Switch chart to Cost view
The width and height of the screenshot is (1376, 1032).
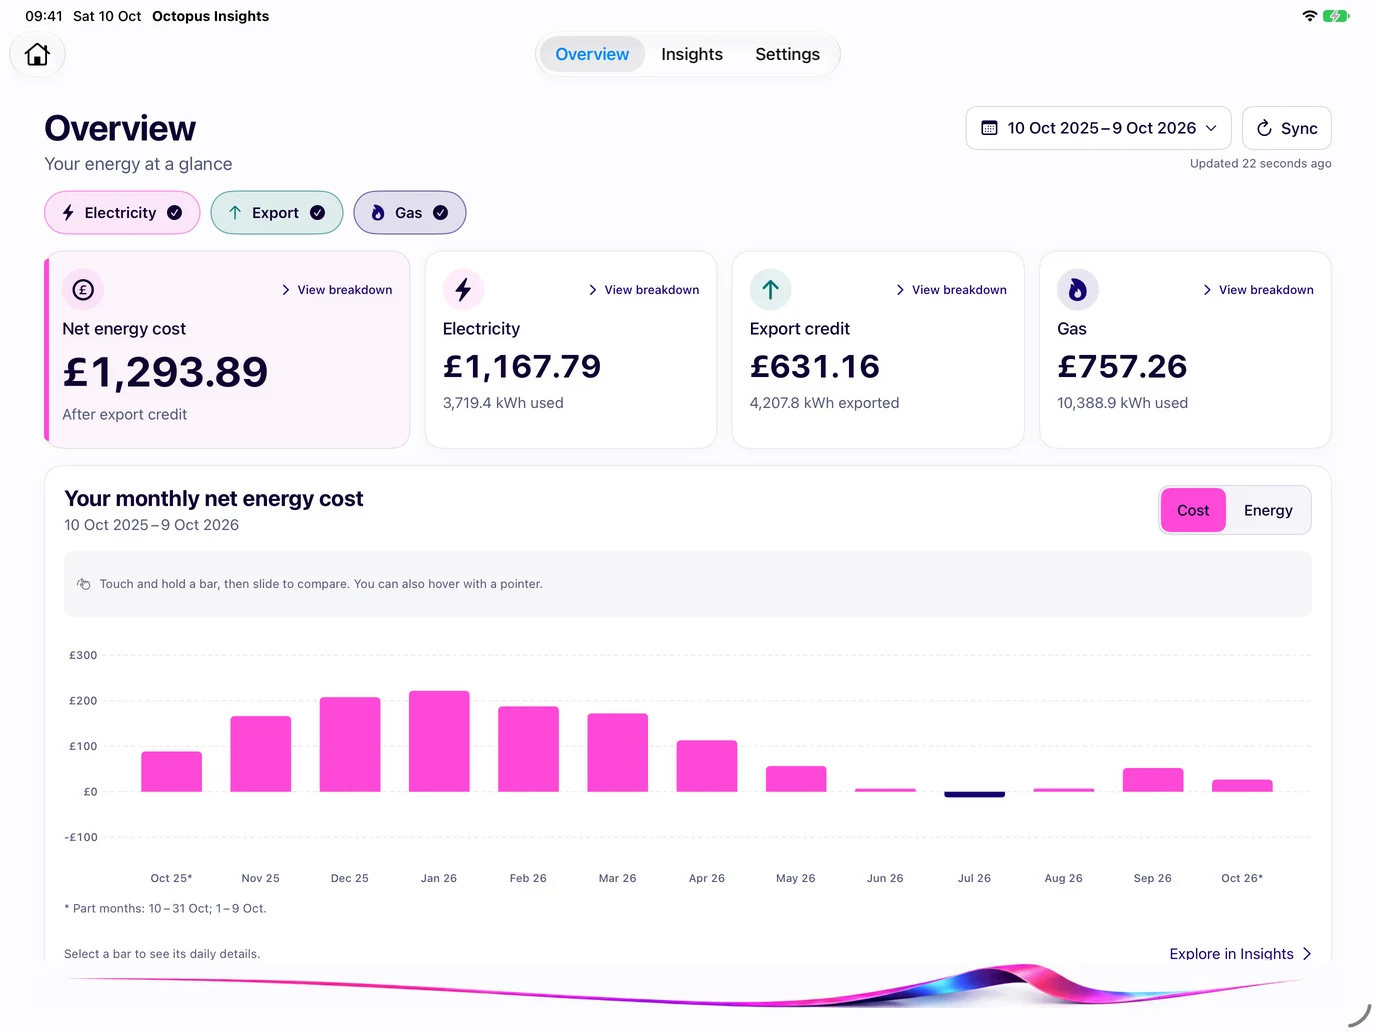click(x=1193, y=510)
